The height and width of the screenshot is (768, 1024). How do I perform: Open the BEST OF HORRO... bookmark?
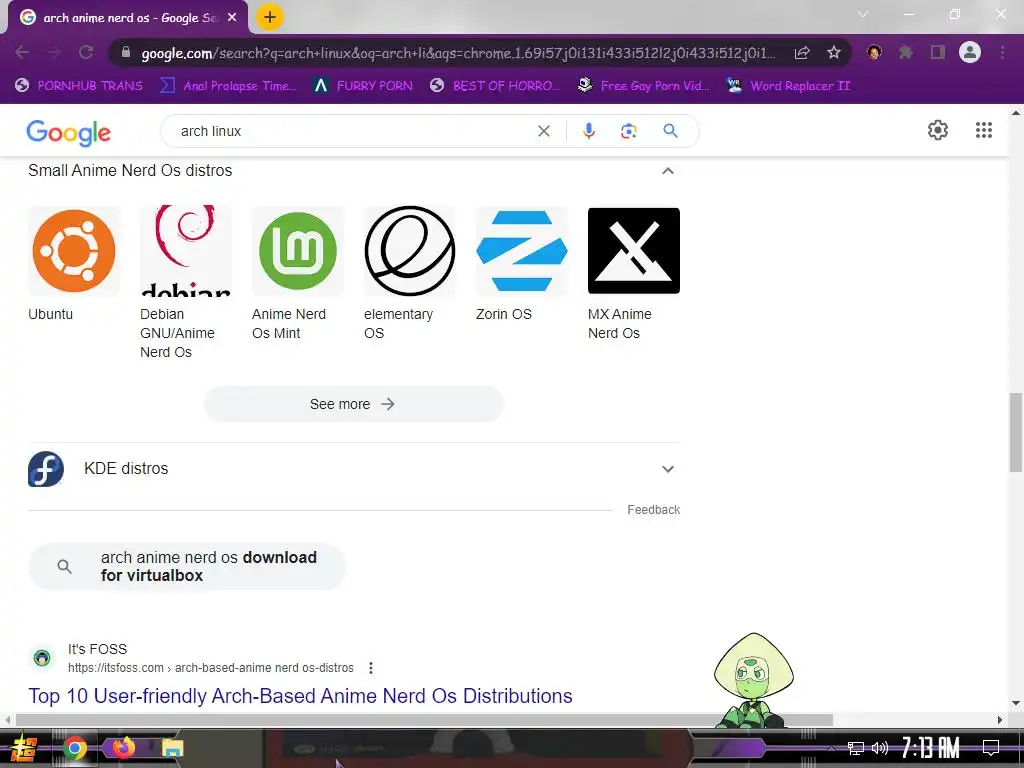(x=494, y=86)
